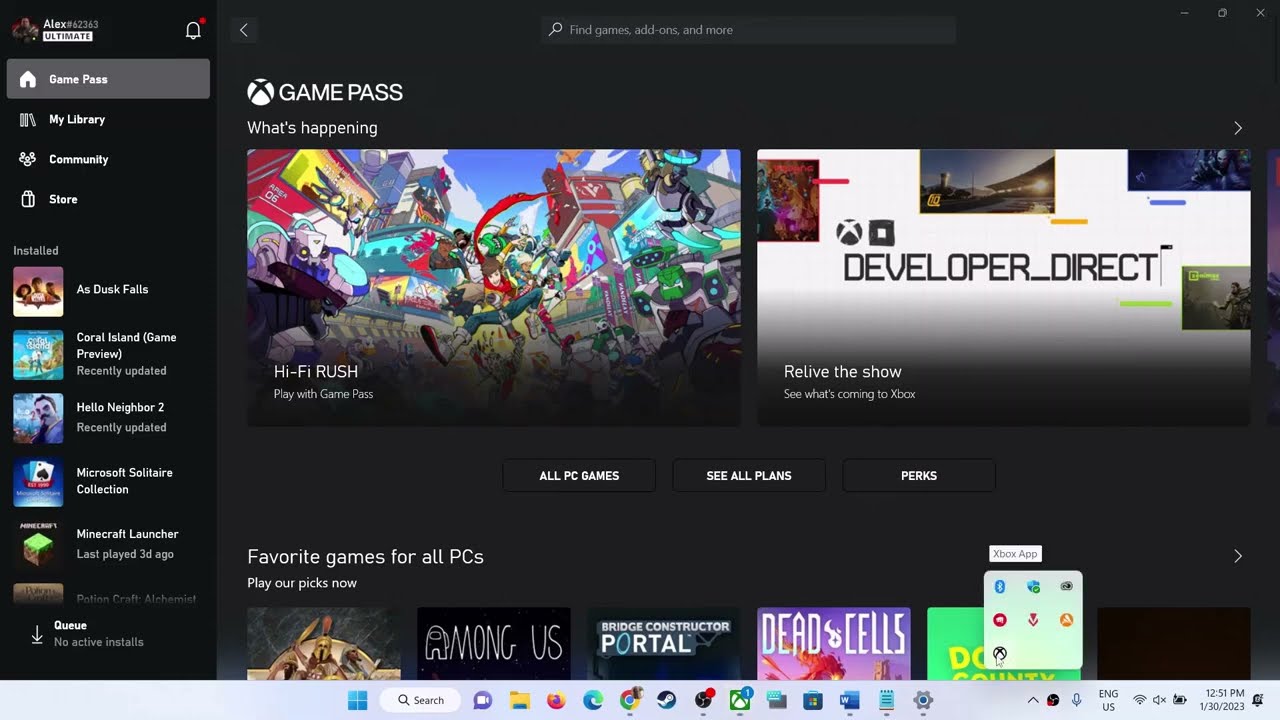Open the notifications bell
Viewport: 1280px width, 720px height.
(194, 30)
